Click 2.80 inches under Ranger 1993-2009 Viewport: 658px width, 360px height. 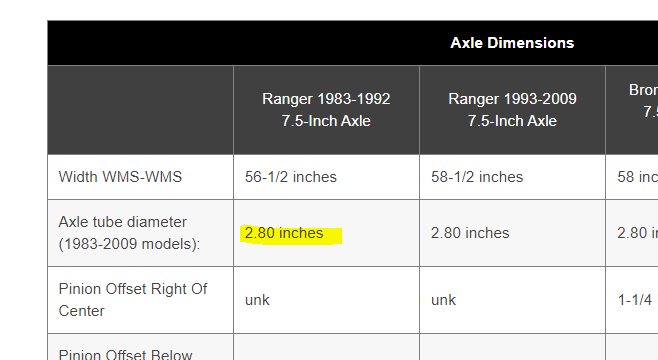tap(470, 233)
